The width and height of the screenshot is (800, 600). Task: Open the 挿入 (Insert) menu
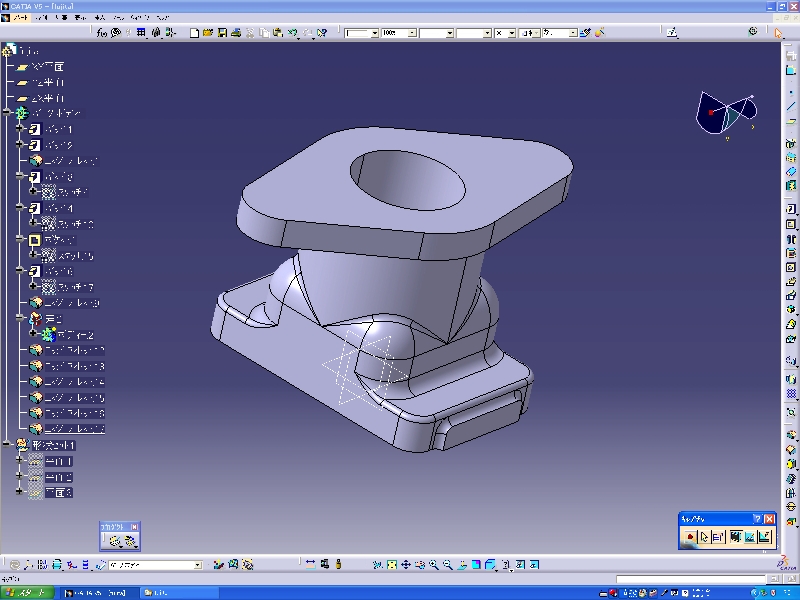coord(100,18)
